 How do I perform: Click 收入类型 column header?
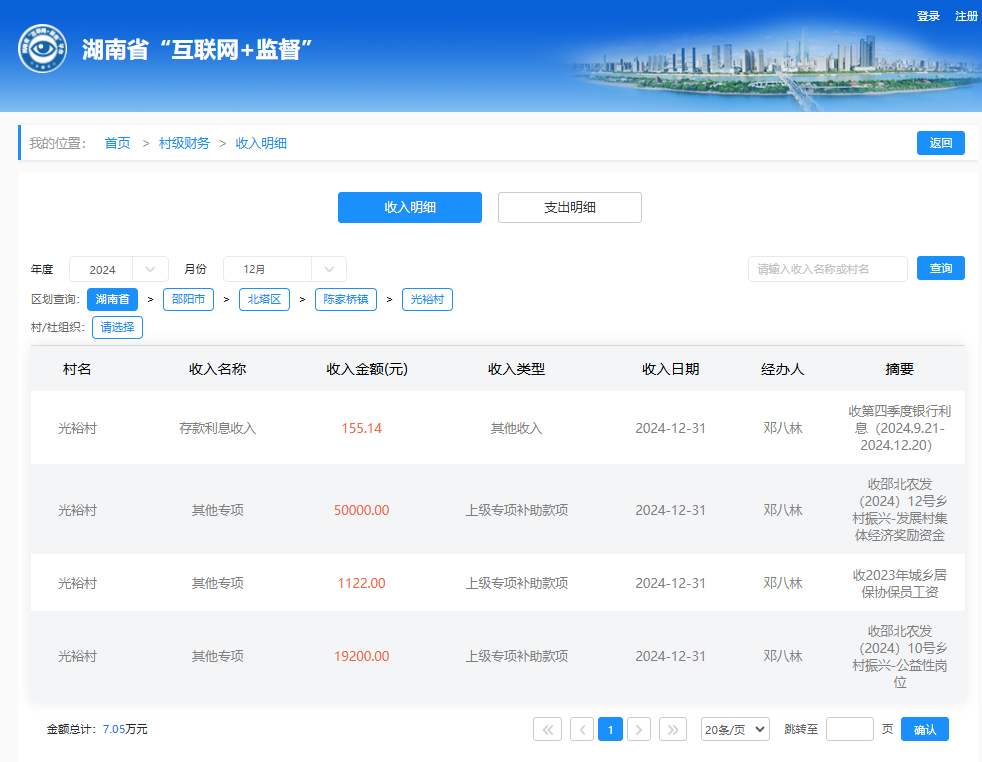[x=517, y=369]
